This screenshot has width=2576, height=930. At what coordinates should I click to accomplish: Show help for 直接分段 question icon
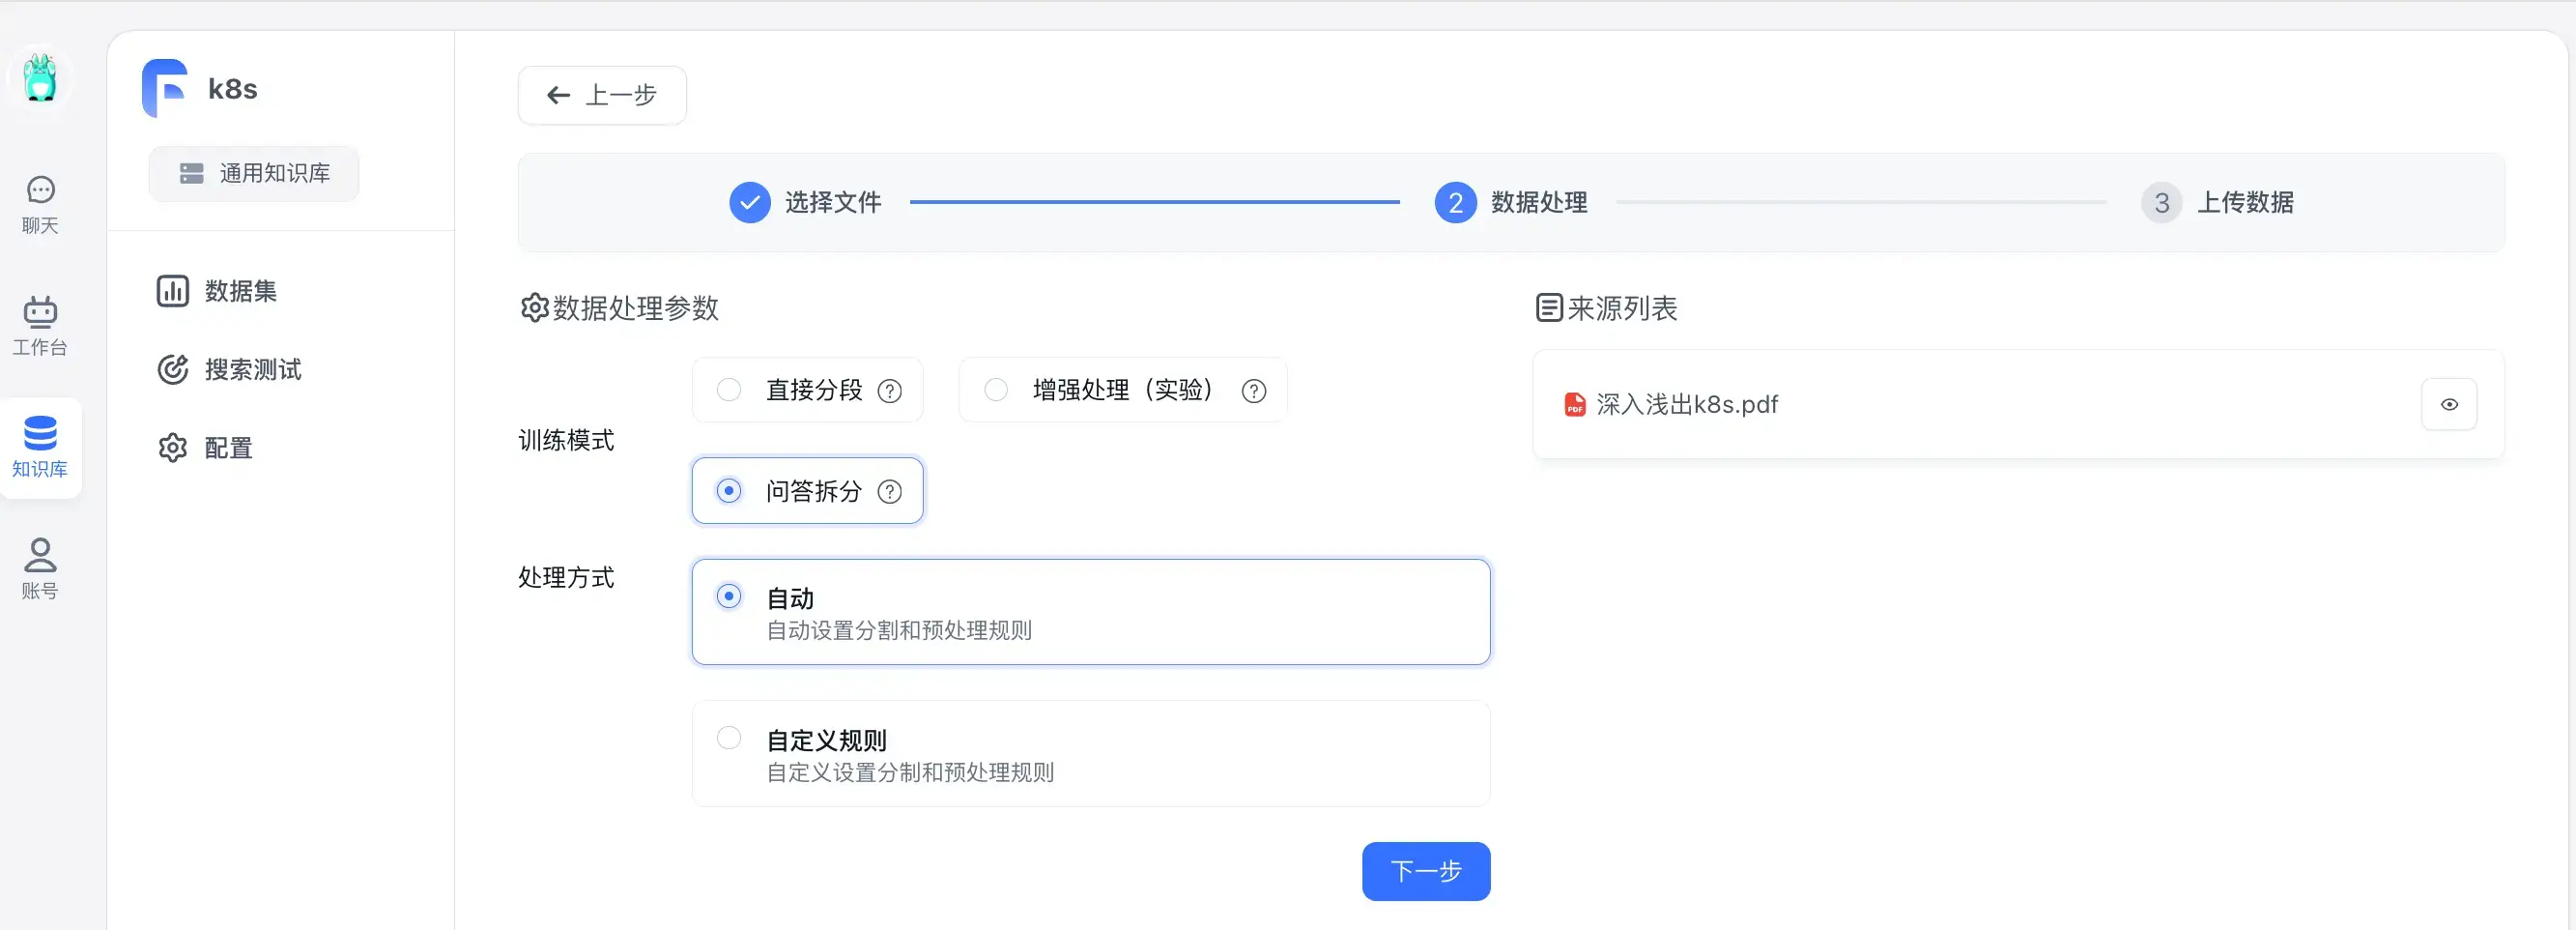[889, 391]
